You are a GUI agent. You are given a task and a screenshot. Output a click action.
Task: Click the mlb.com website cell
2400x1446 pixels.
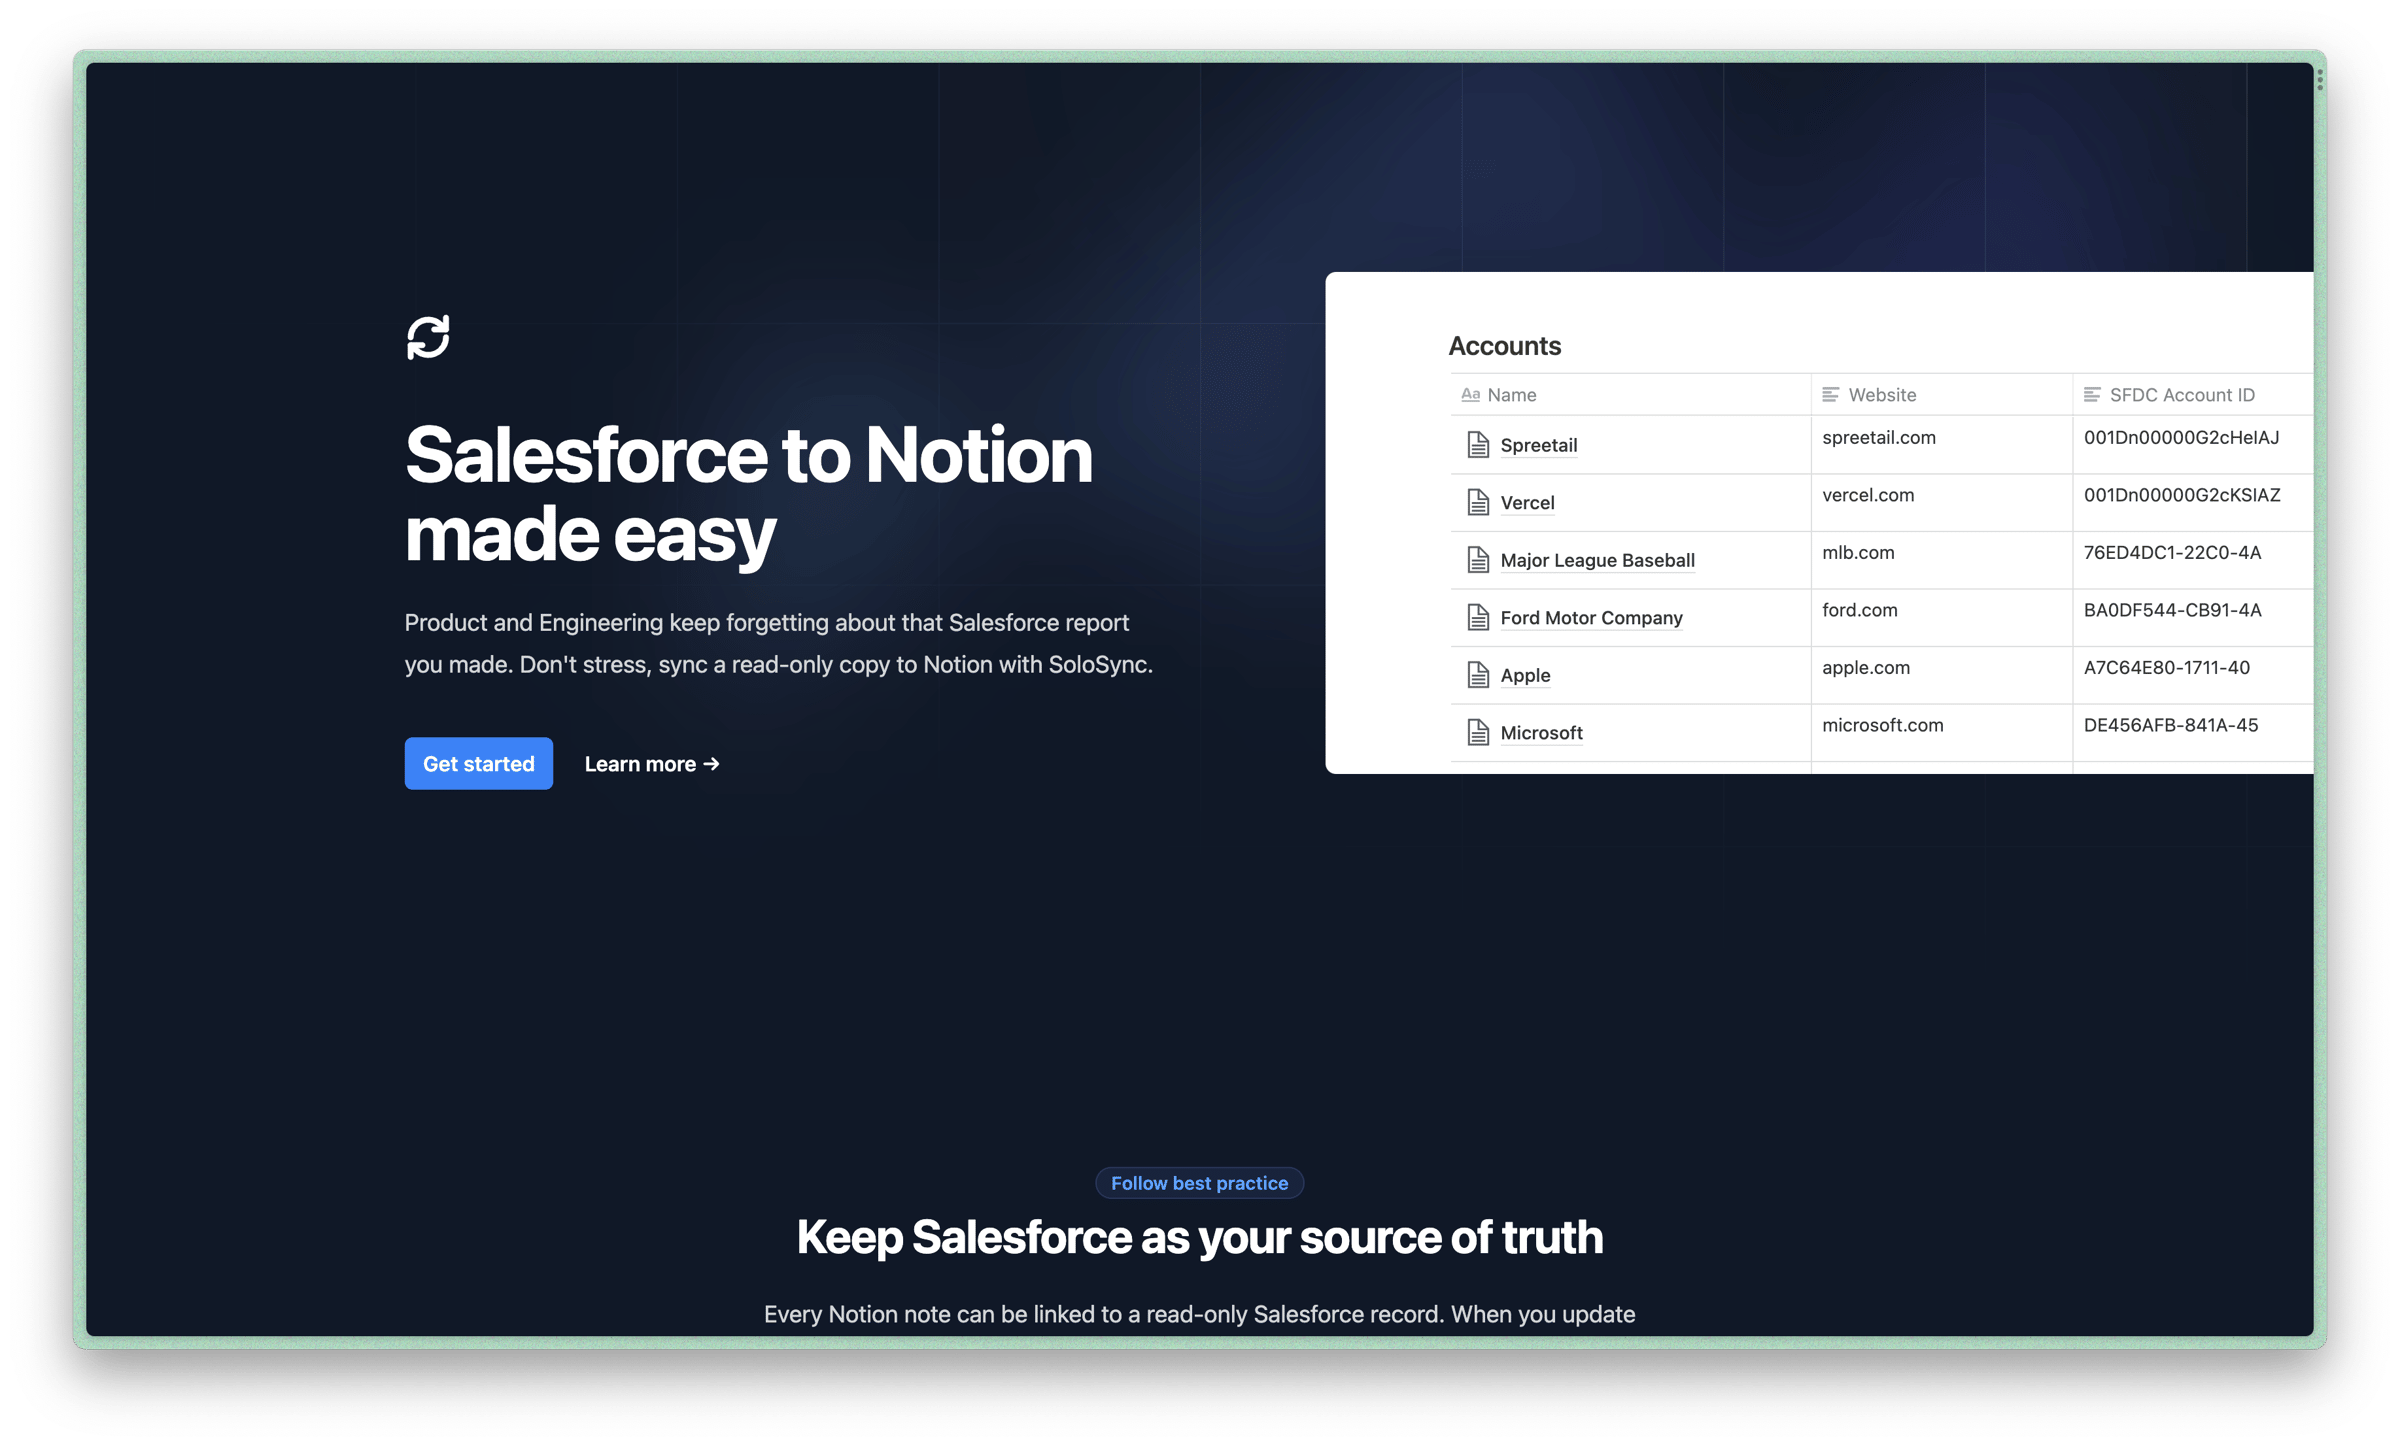click(1857, 552)
